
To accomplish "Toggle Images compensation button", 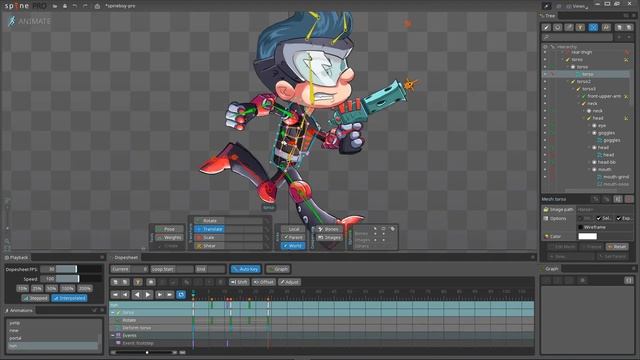I will [x=329, y=237].
